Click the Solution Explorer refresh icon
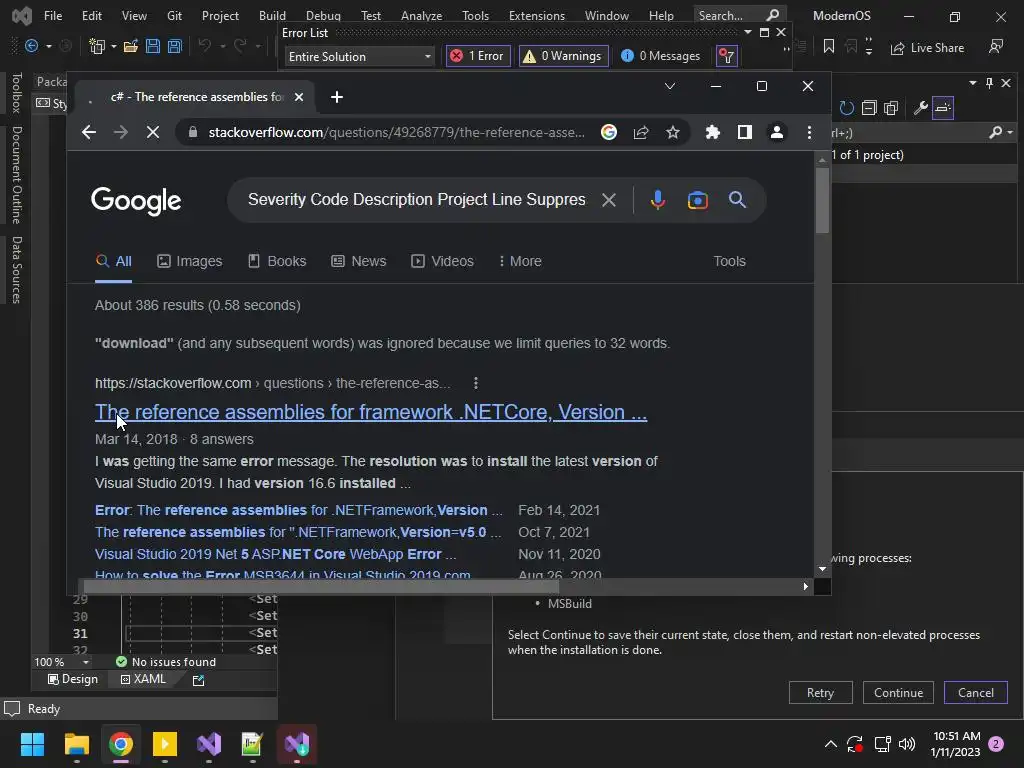Screen dimensions: 1024x768 [x=846, y=108]
